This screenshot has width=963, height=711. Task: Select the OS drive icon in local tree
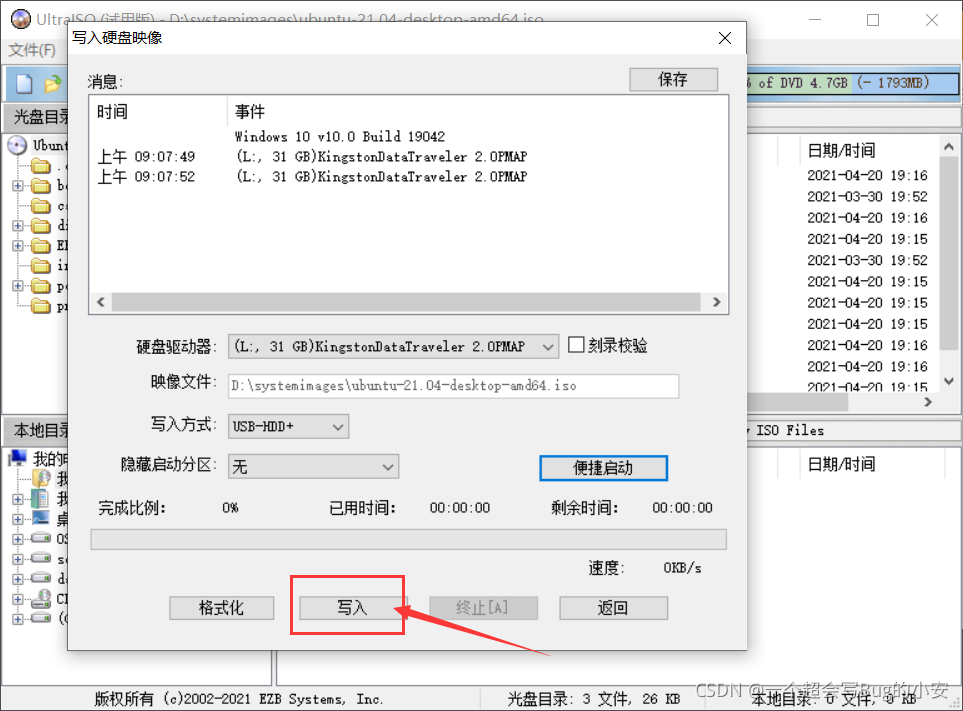[x=41, y=538]
